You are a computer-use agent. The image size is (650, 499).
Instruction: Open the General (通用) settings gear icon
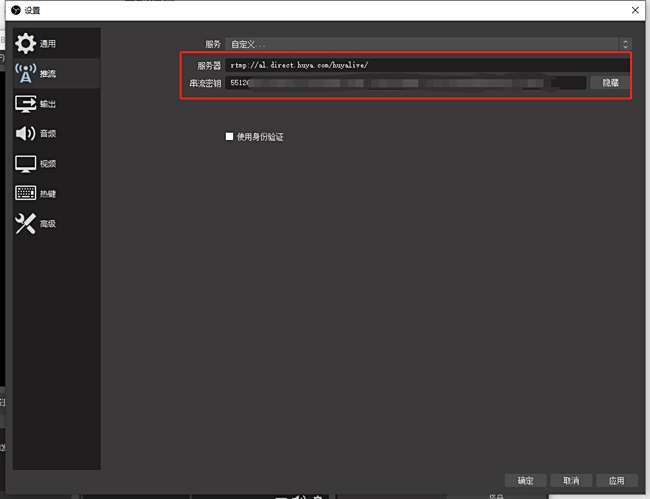tap(25, 44)
